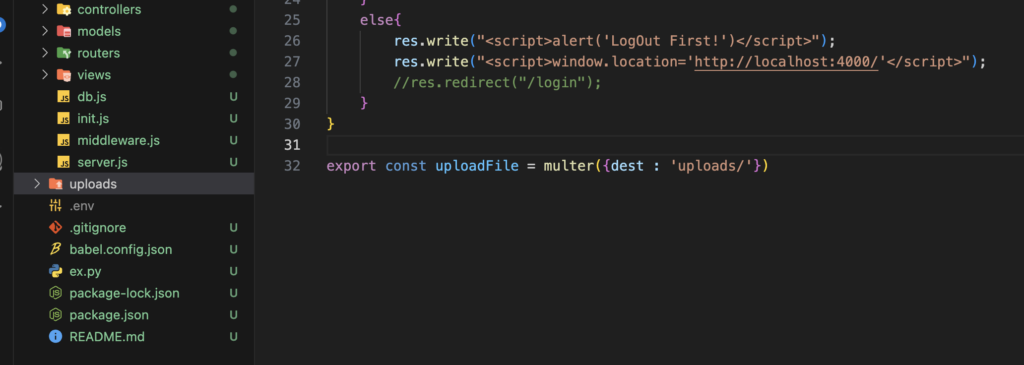This screenshot has height=365, width=1024.
Task: Open the ex.py file
Action: pyautogui.click(x=85, y=271)
